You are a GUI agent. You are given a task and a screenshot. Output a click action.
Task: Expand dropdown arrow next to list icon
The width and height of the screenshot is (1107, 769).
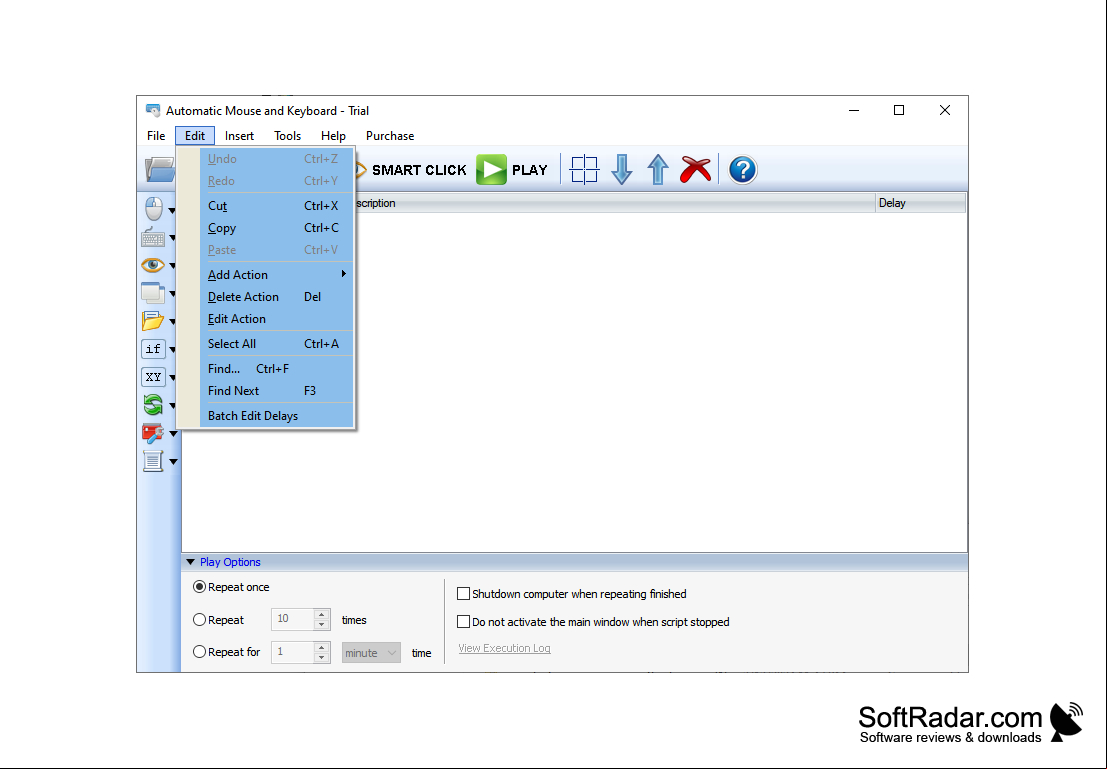173,462
